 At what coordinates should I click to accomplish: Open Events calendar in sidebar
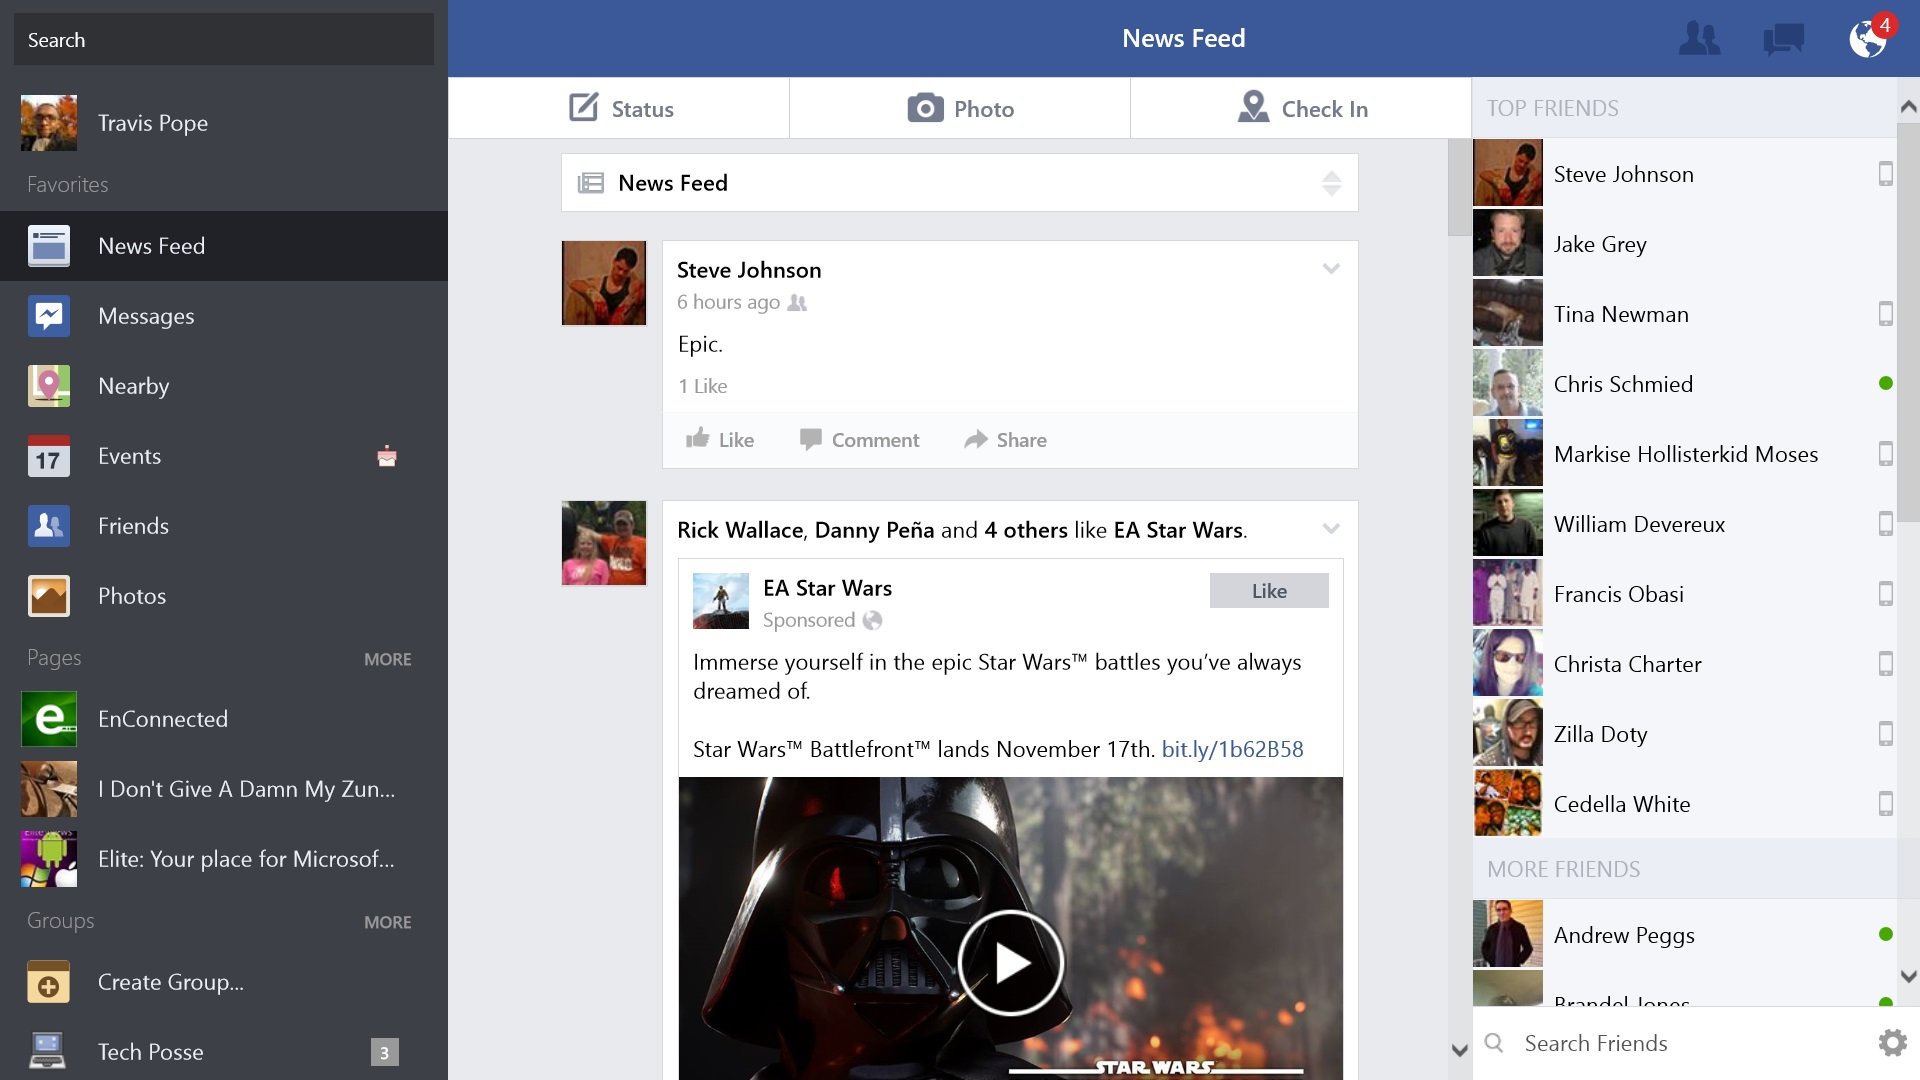click(x=224, y=456)
